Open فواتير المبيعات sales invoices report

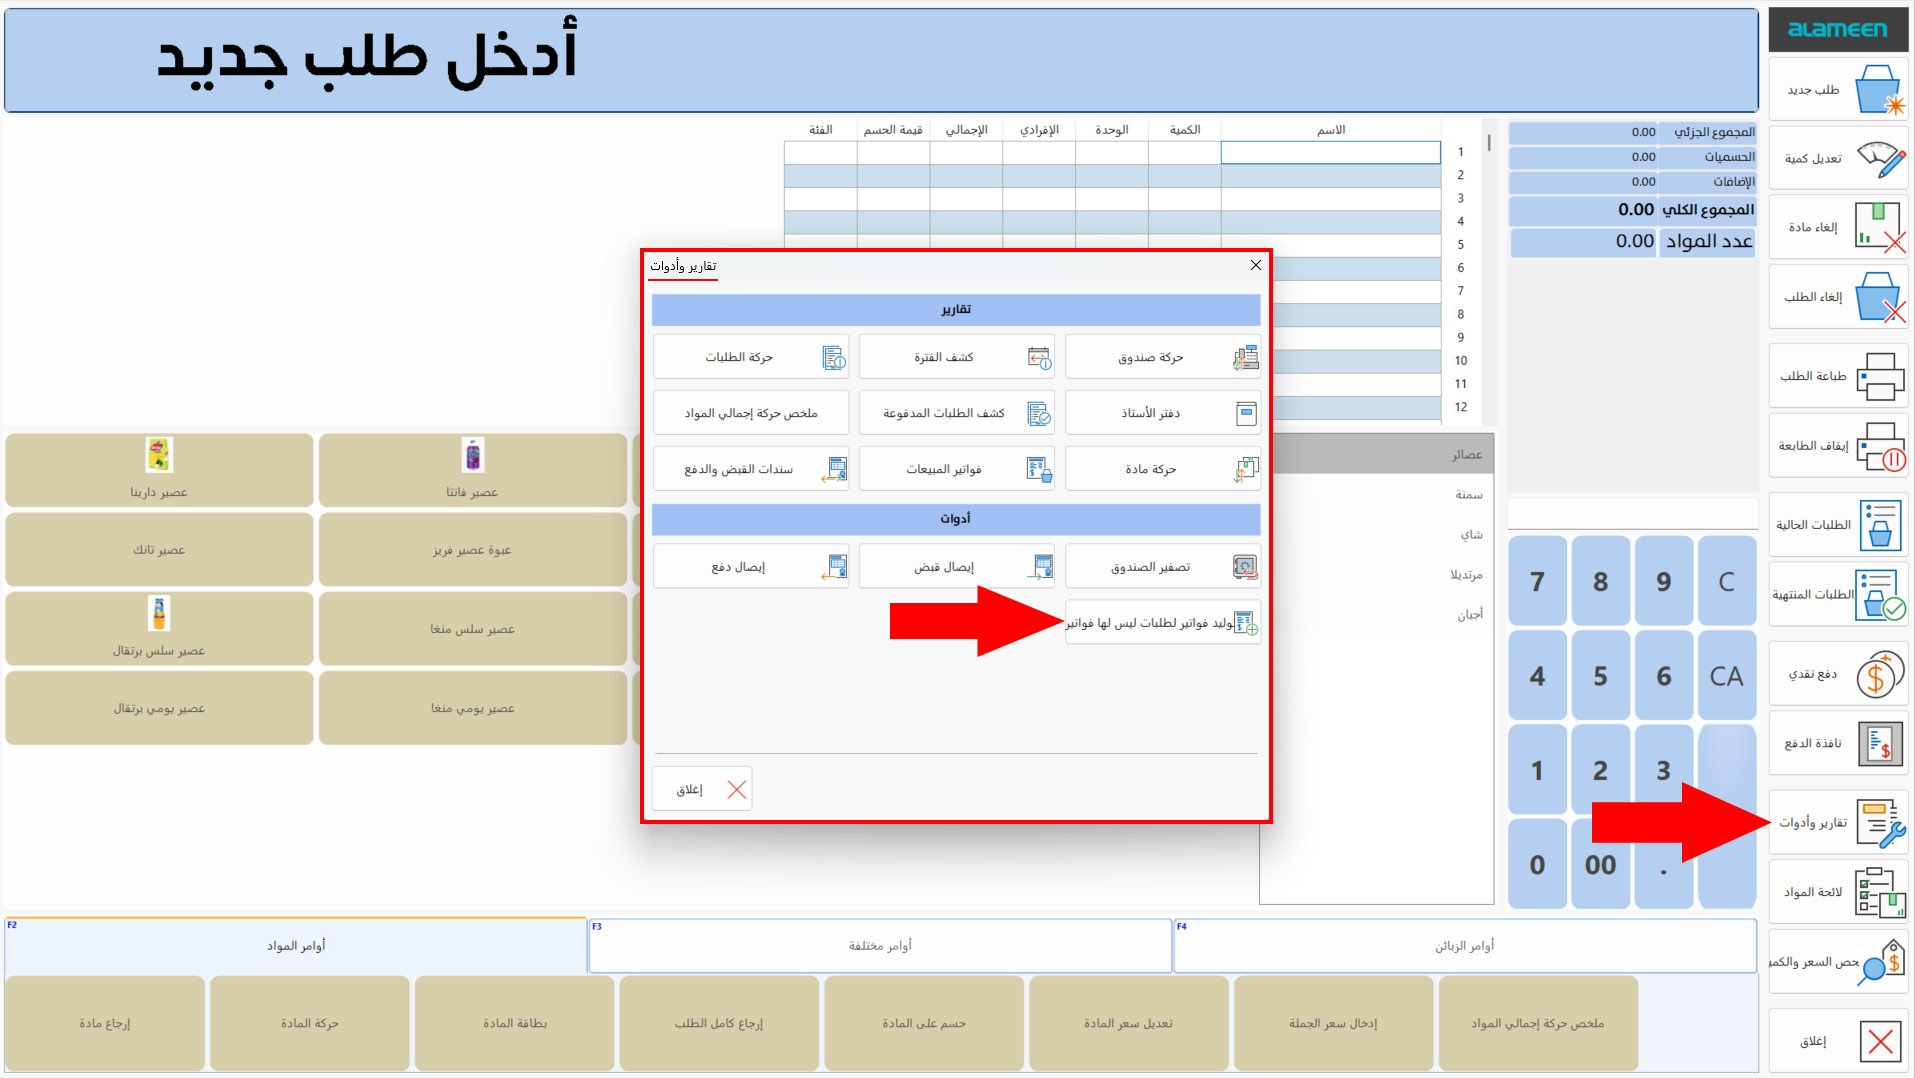(x=956, y=469)
